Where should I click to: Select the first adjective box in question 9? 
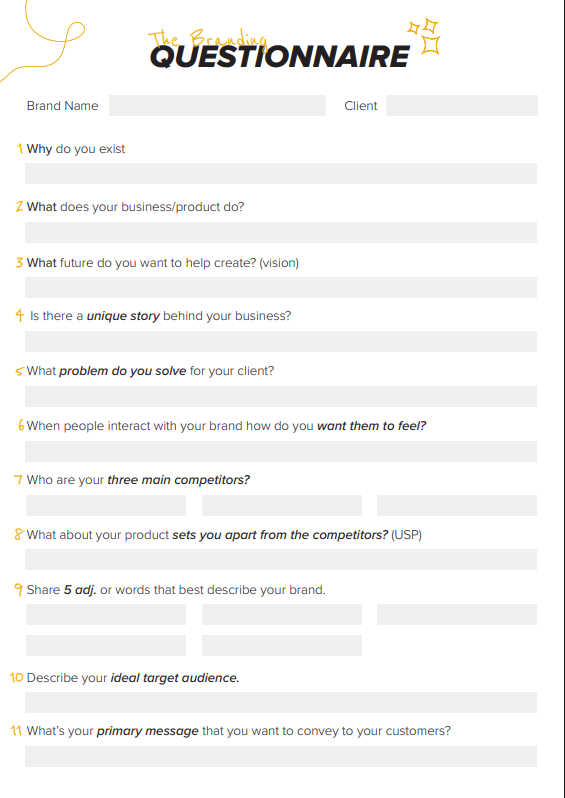pos(106,614)
